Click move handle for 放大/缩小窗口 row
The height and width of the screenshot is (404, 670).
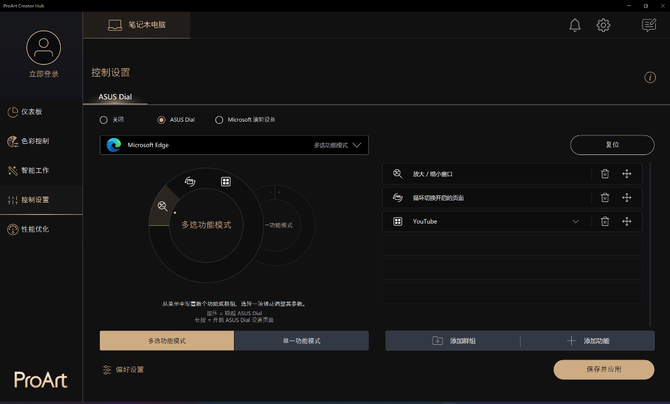point(626,174)
